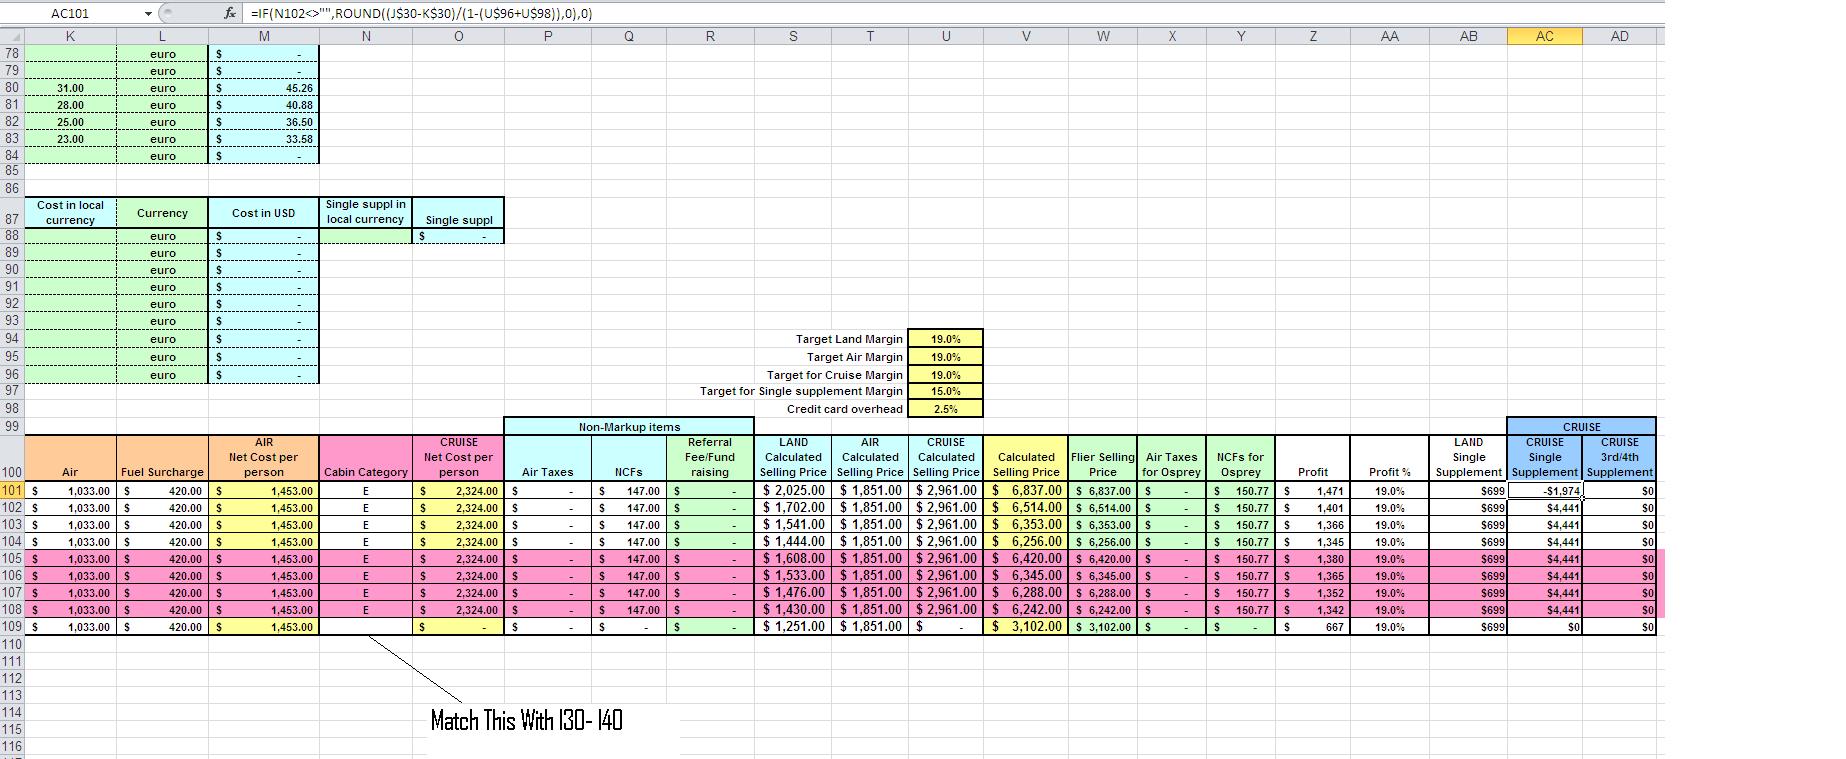This screenshot has height=759, width=1846.
Task: Click the Air Taxes for Osprey header
Action: [x=1171, y=458]
